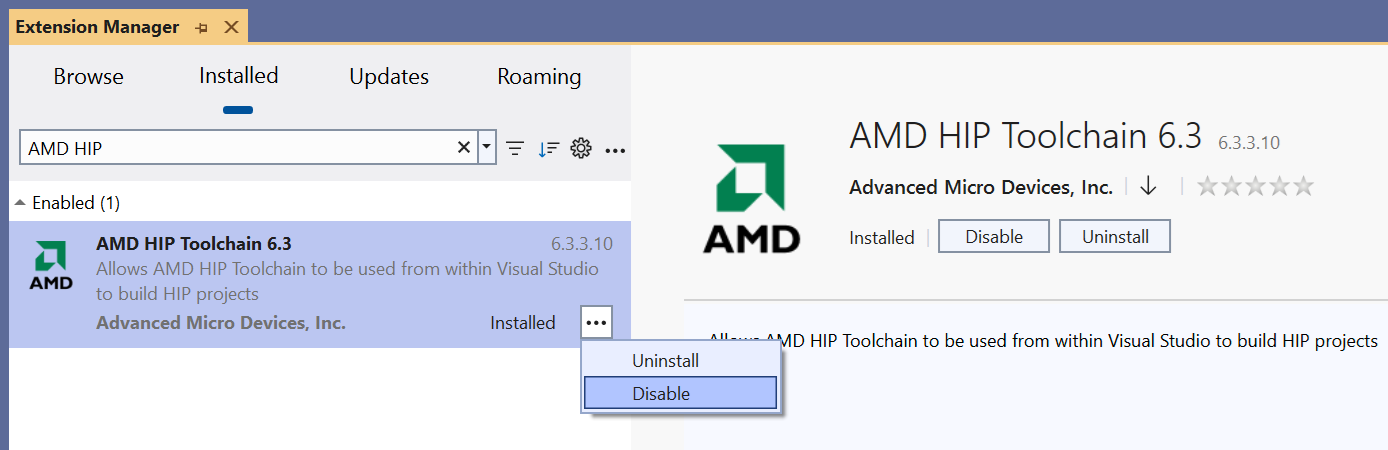Click the three-dot button on AMD HIP item

[596, 322]
